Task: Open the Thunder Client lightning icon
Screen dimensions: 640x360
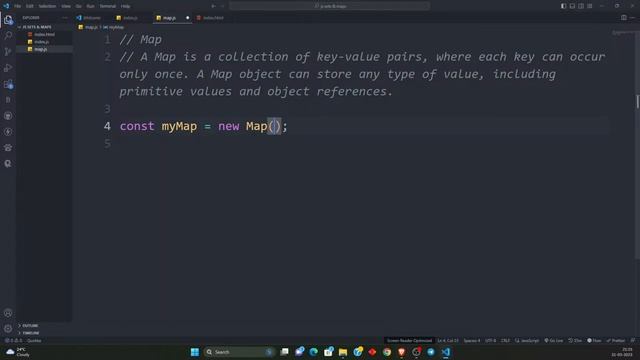Action: pos(8,132)
